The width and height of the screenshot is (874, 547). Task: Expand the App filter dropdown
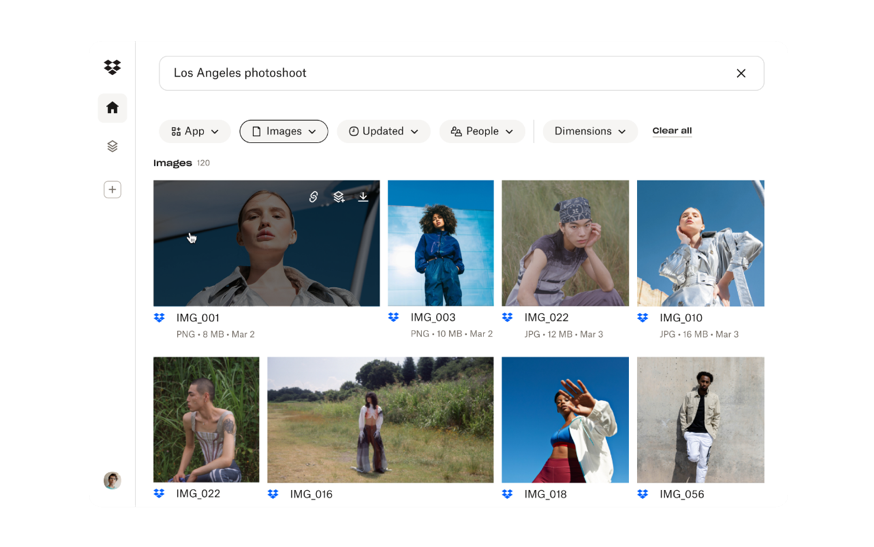tap(195, 131)
